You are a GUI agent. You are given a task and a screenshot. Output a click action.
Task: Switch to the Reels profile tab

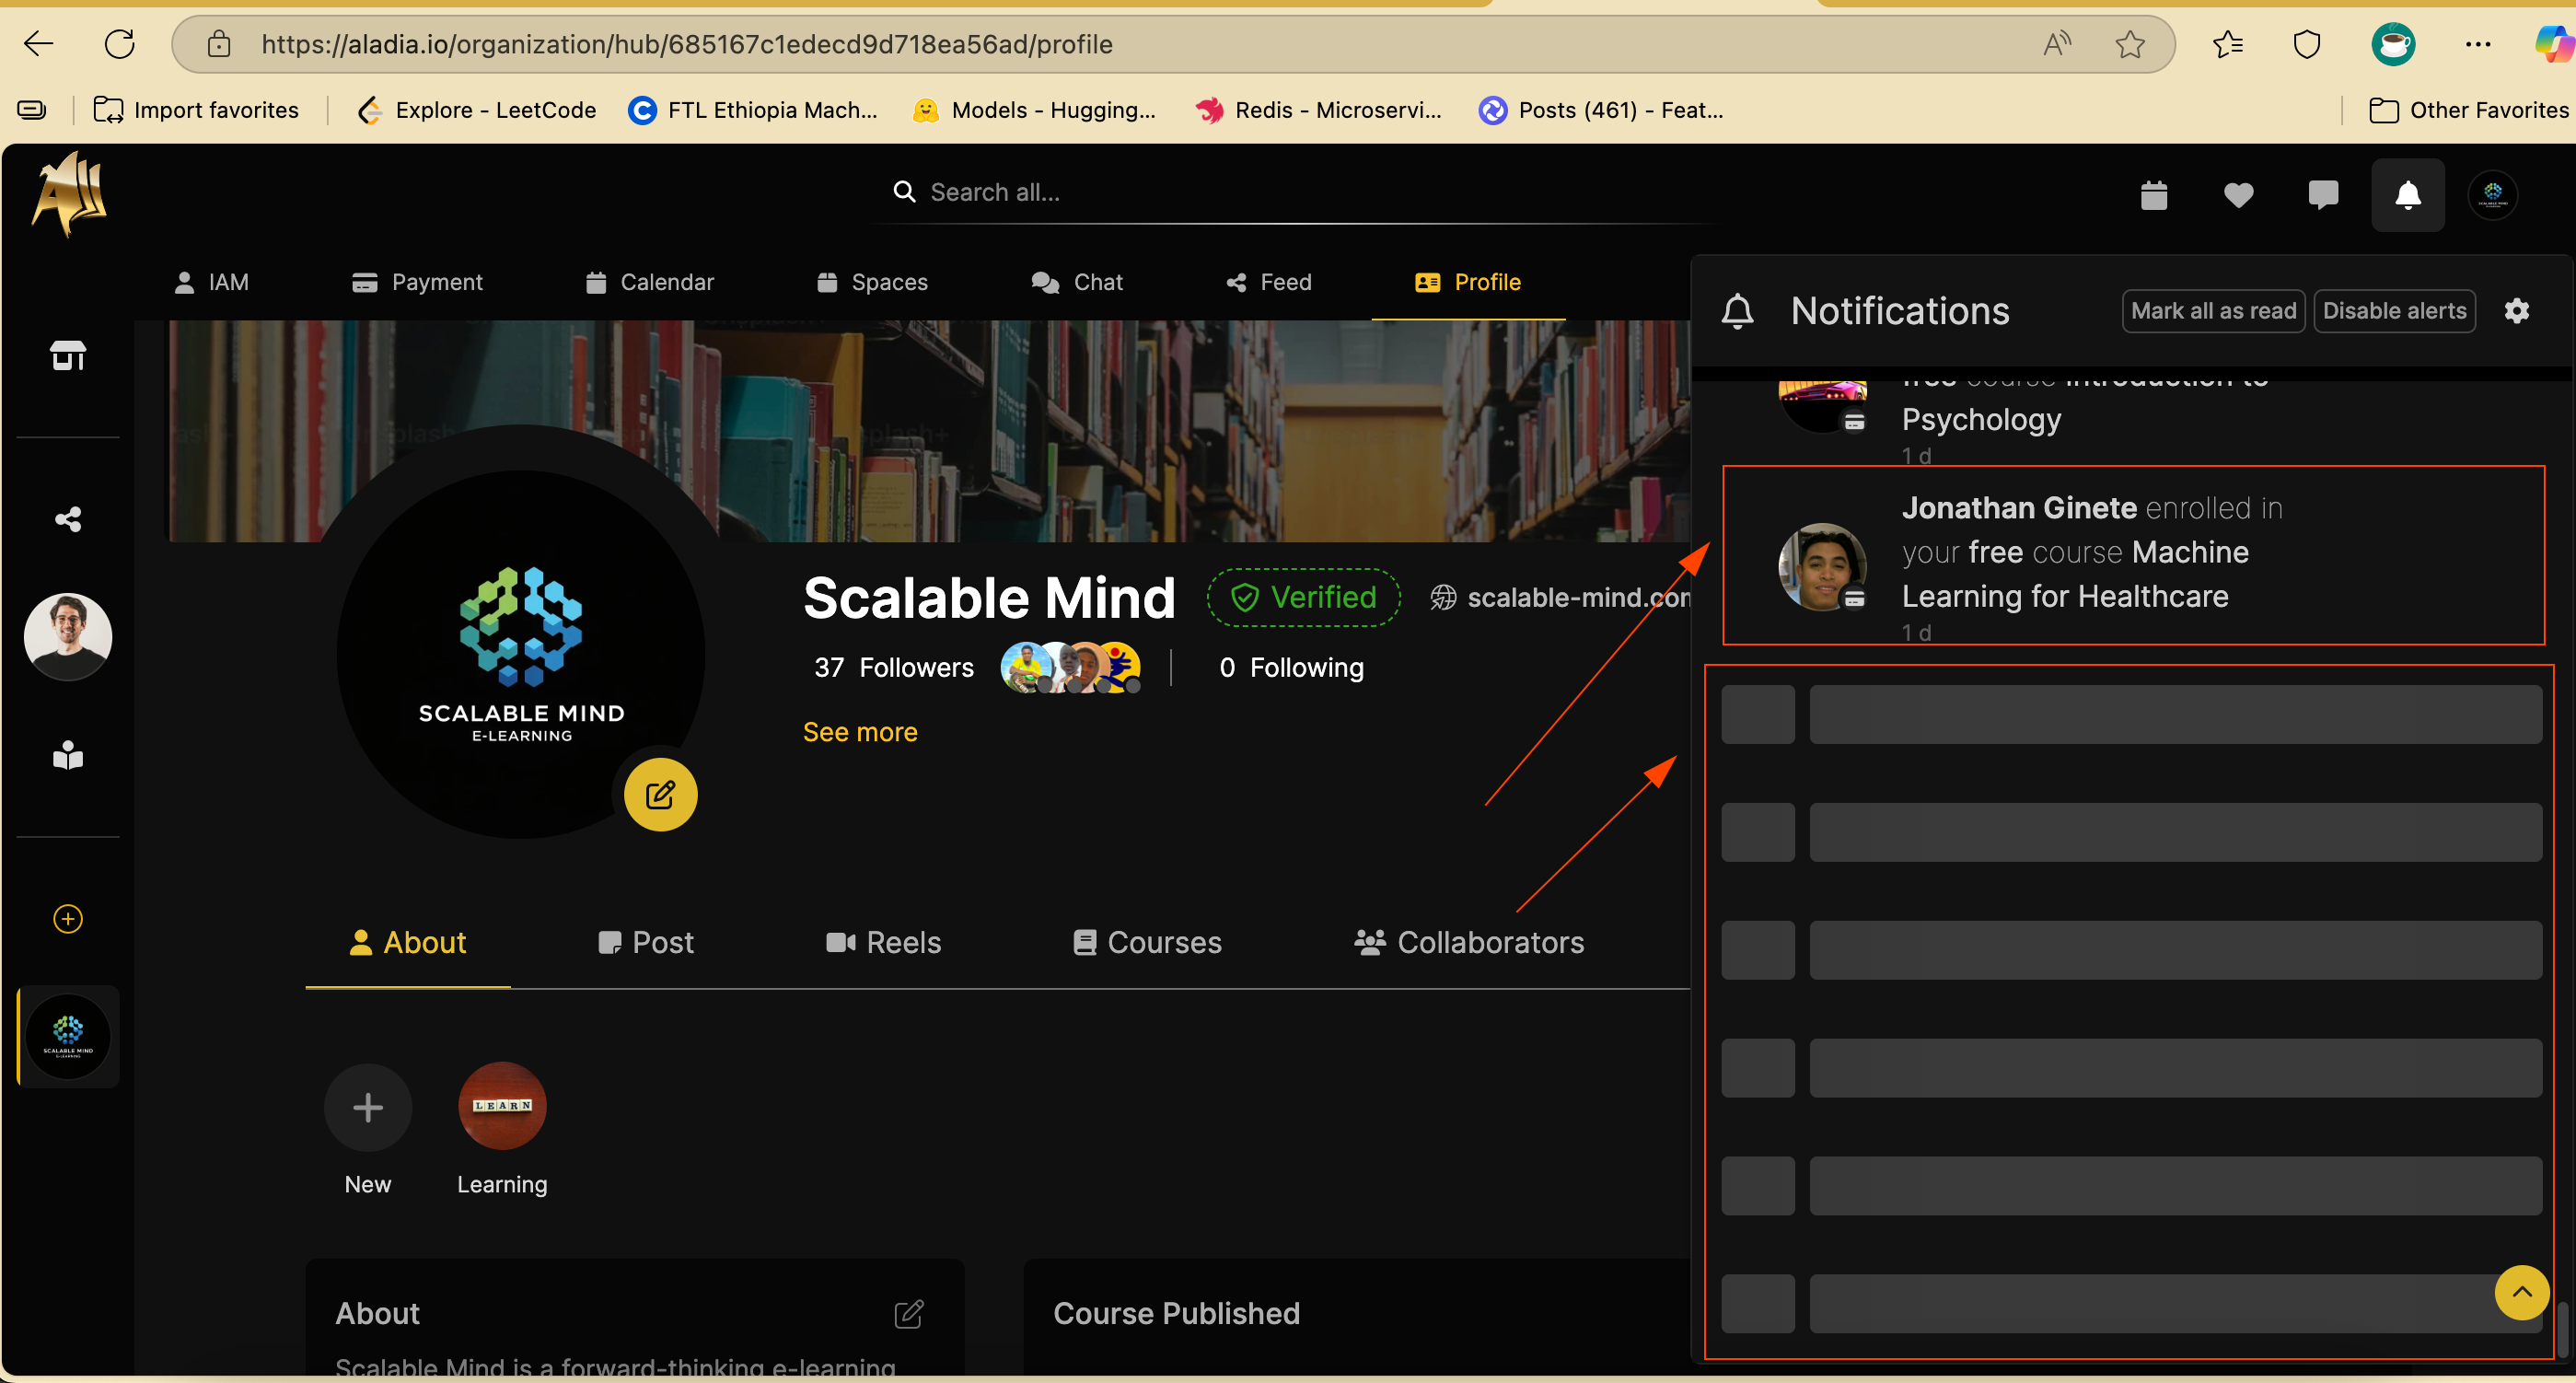884,943
